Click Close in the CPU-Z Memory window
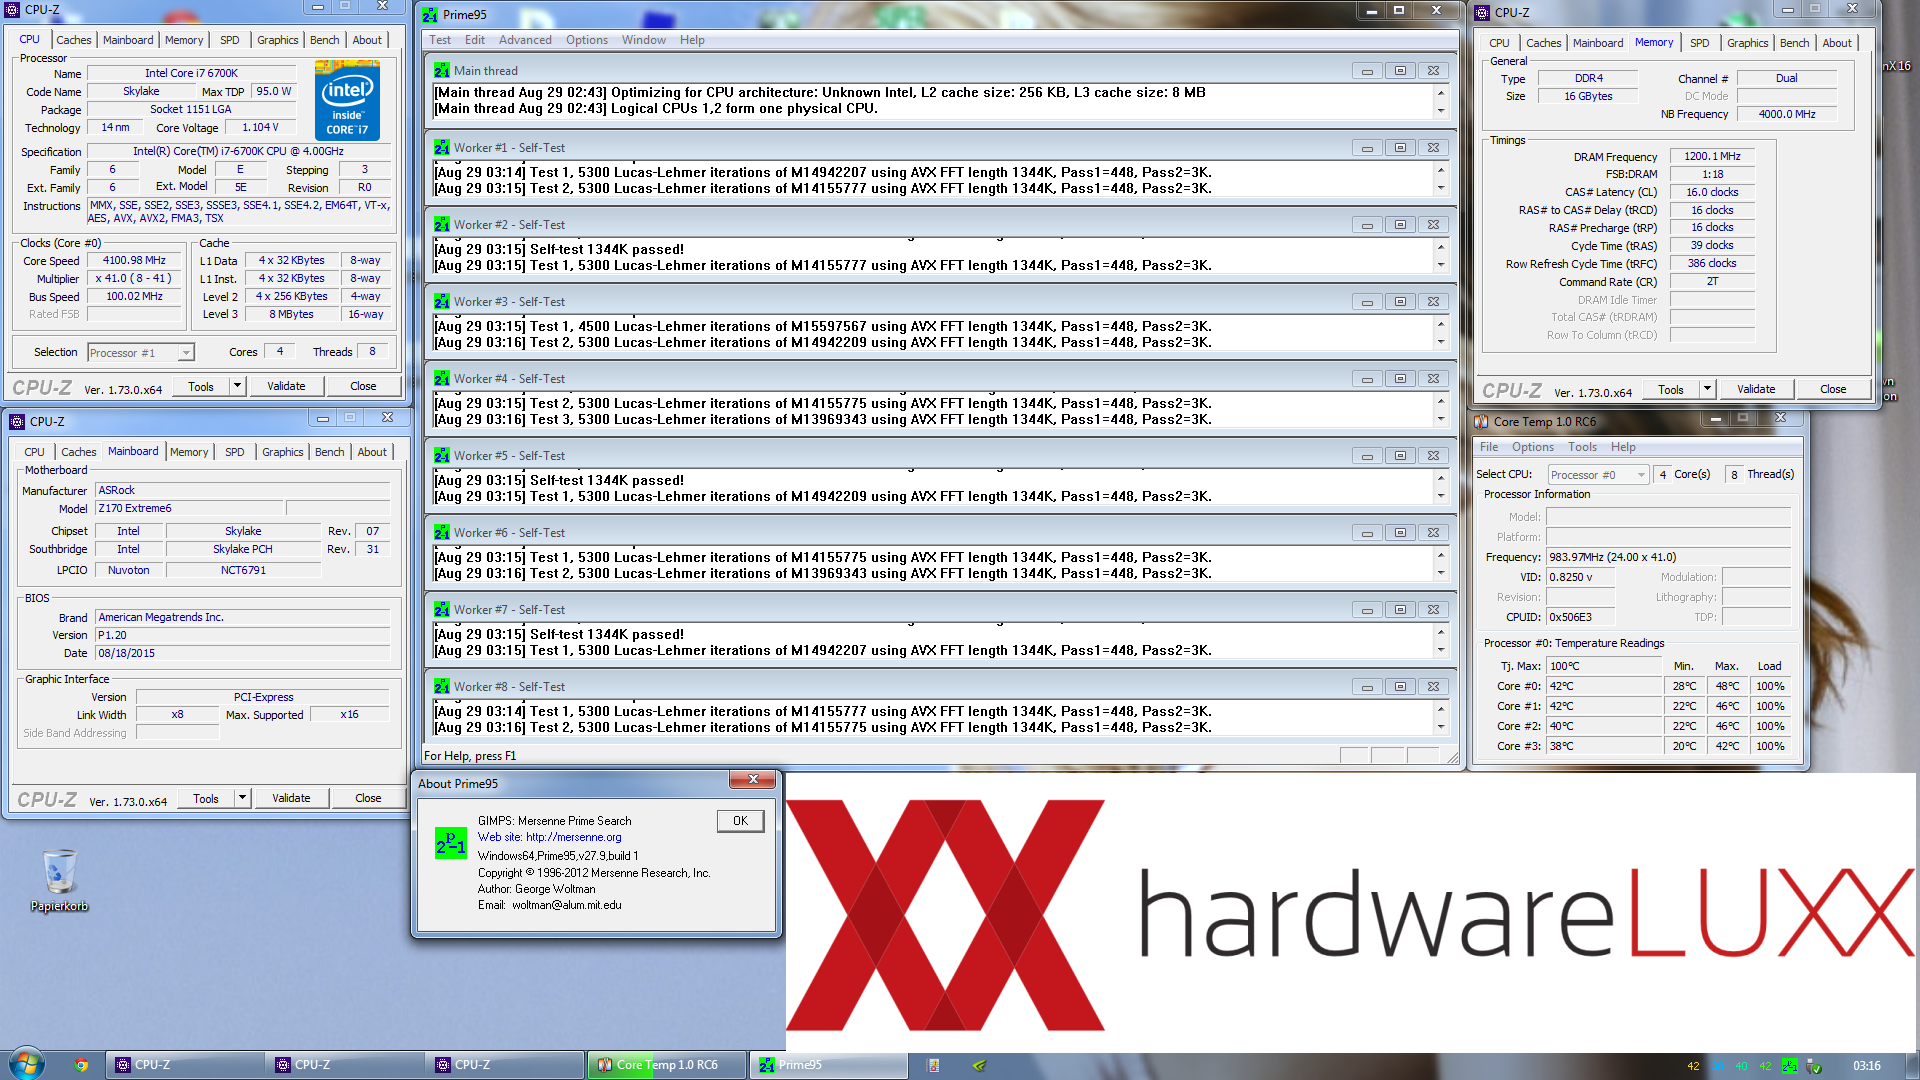 [1833, 389]
